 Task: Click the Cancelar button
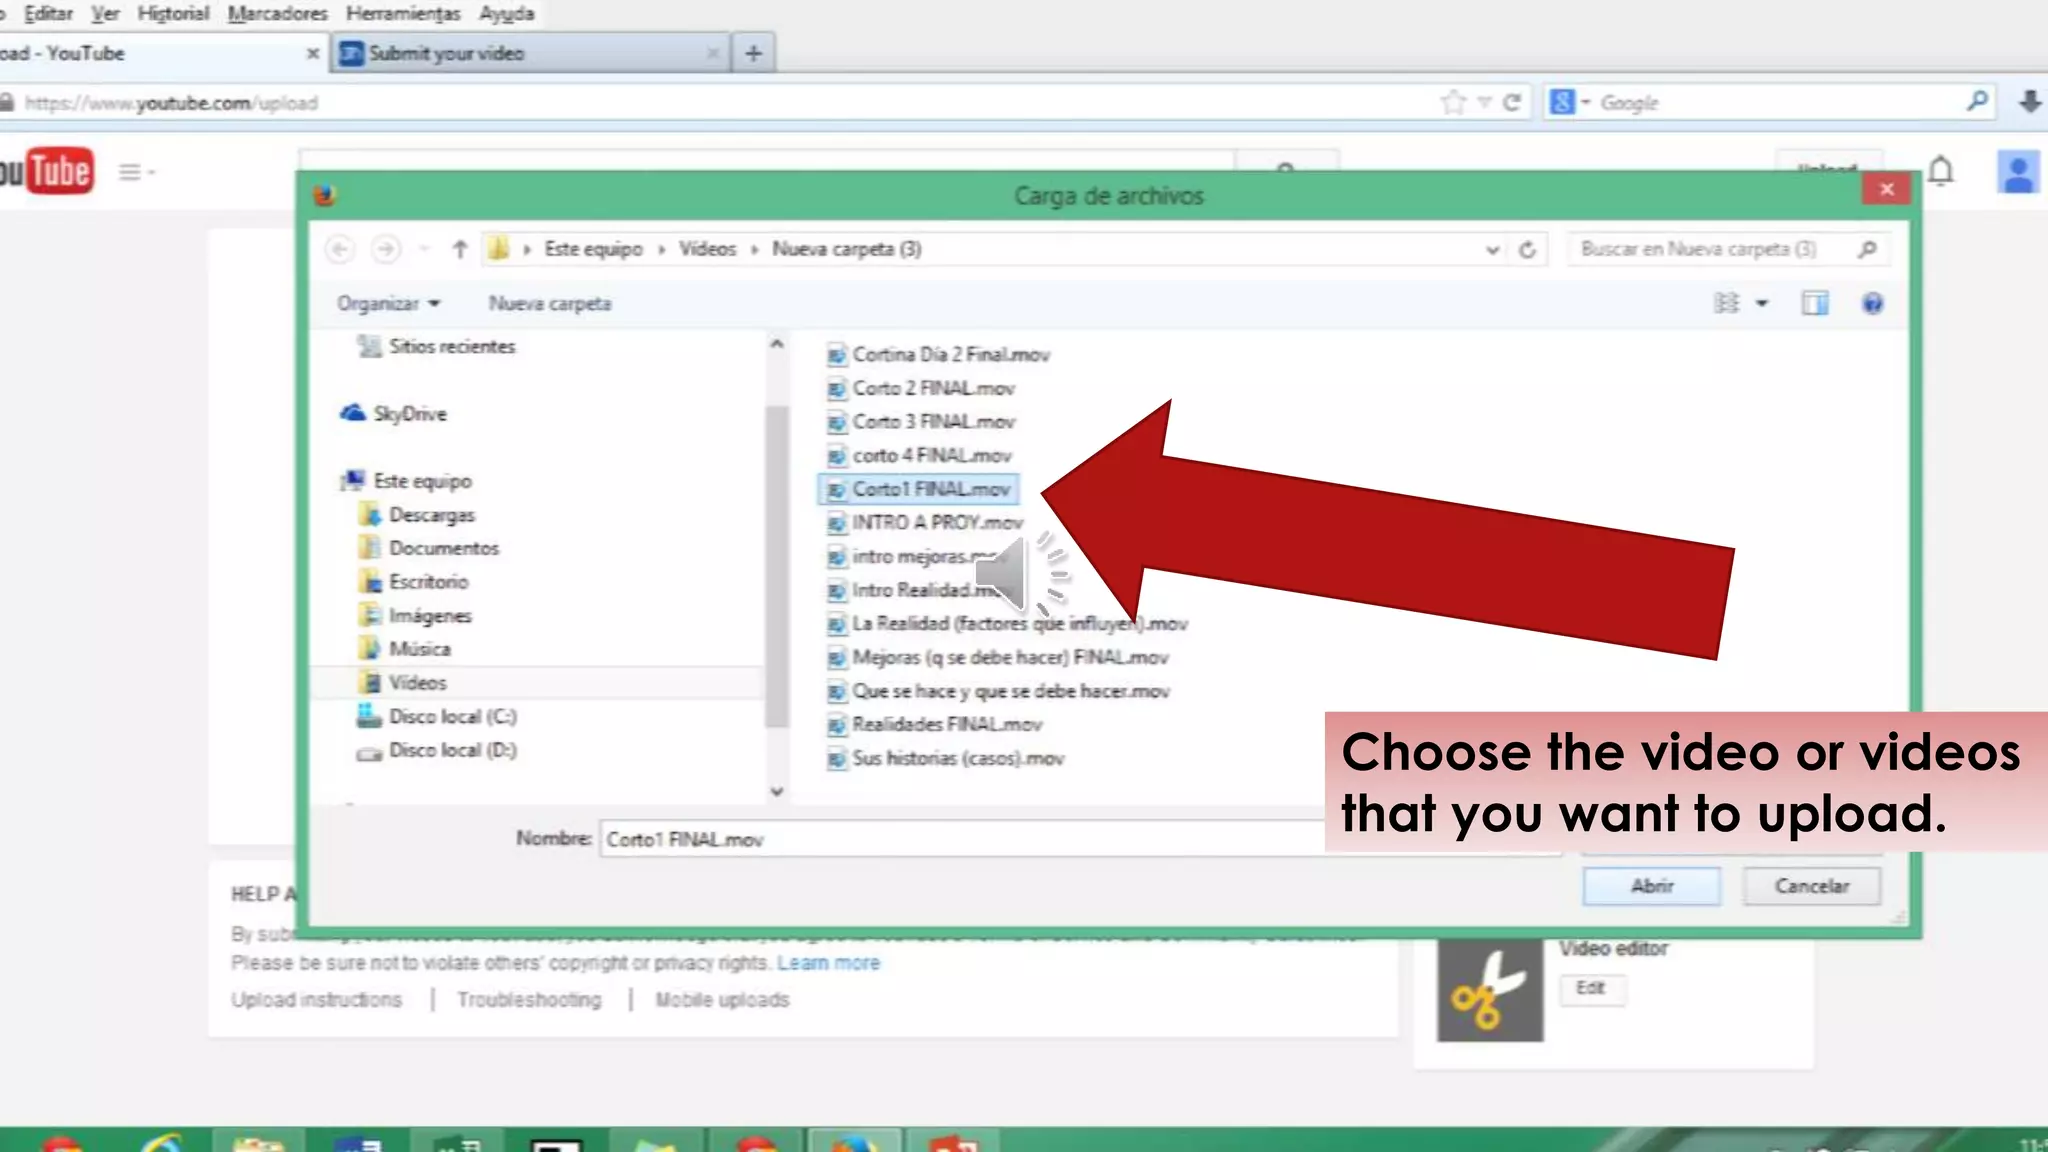[x=1812, y=886]
